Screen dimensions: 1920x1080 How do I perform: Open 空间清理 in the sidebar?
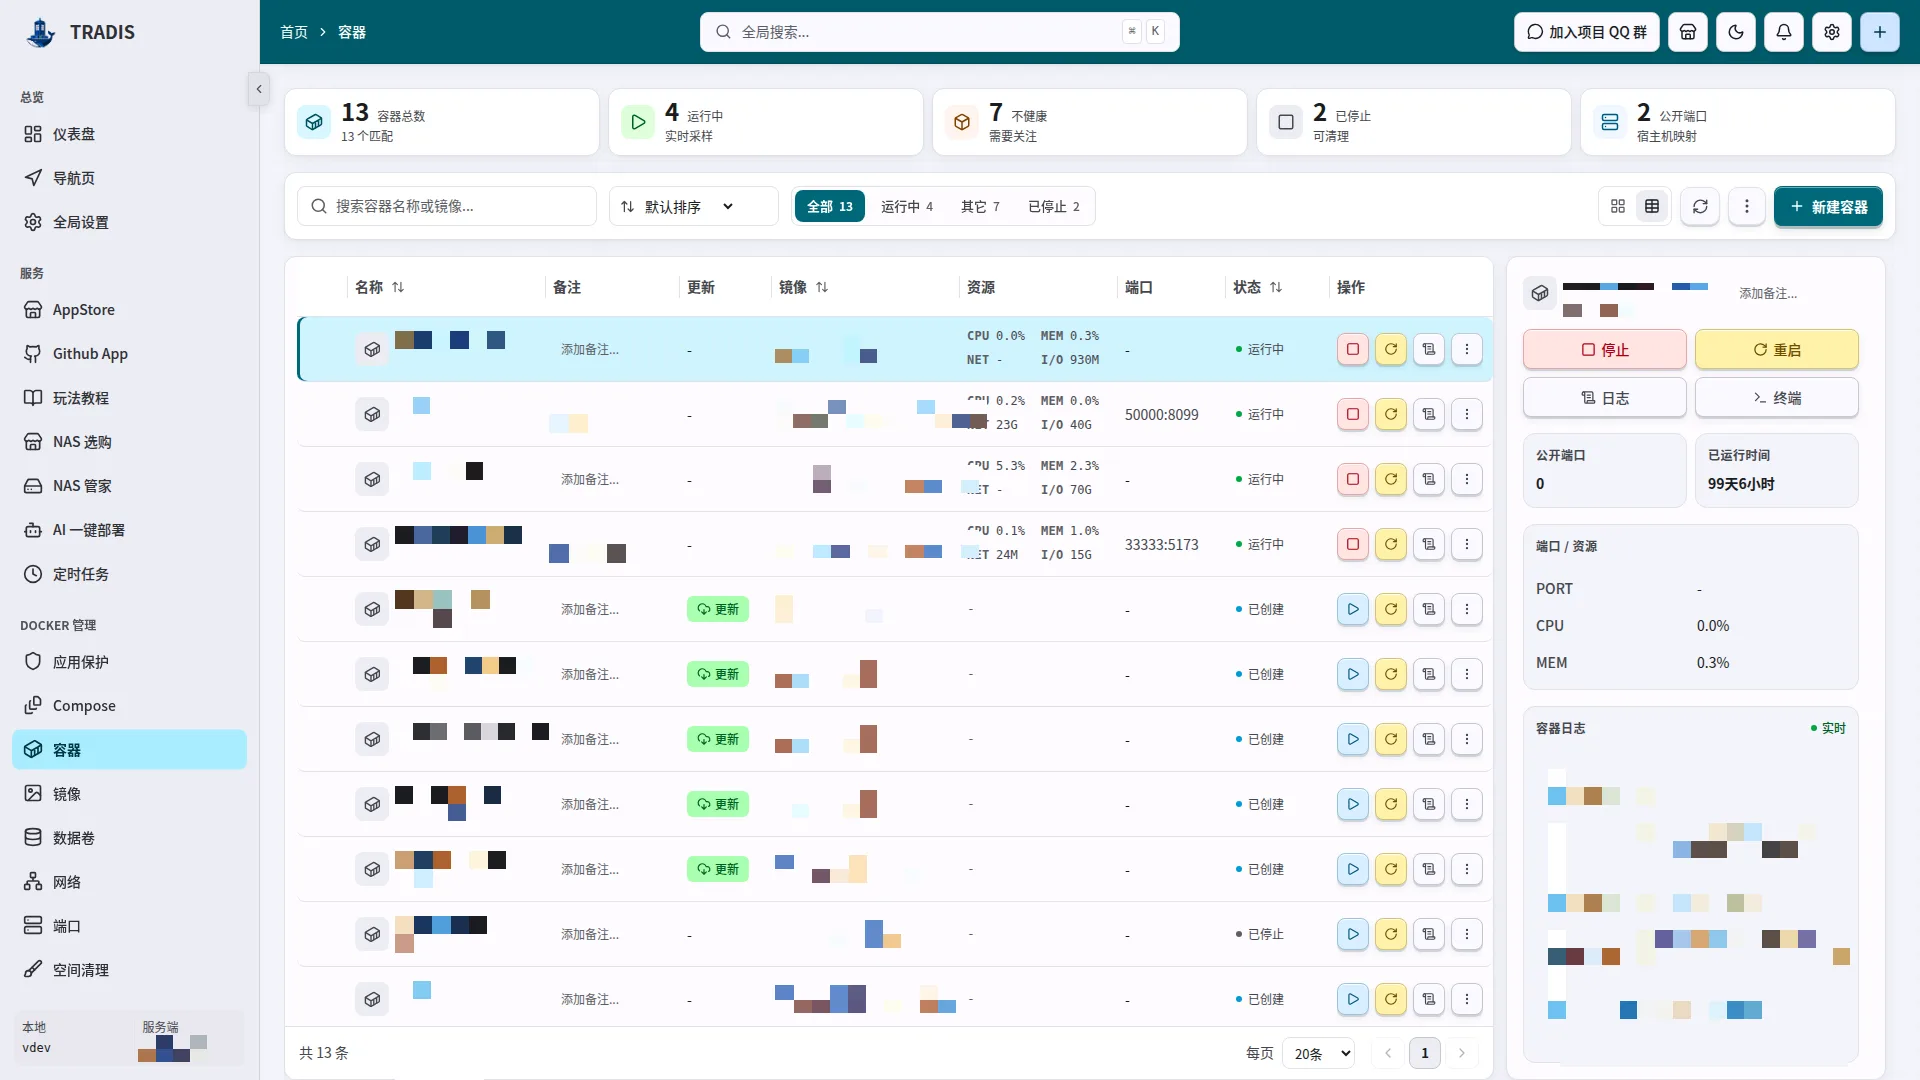point(129,970)
